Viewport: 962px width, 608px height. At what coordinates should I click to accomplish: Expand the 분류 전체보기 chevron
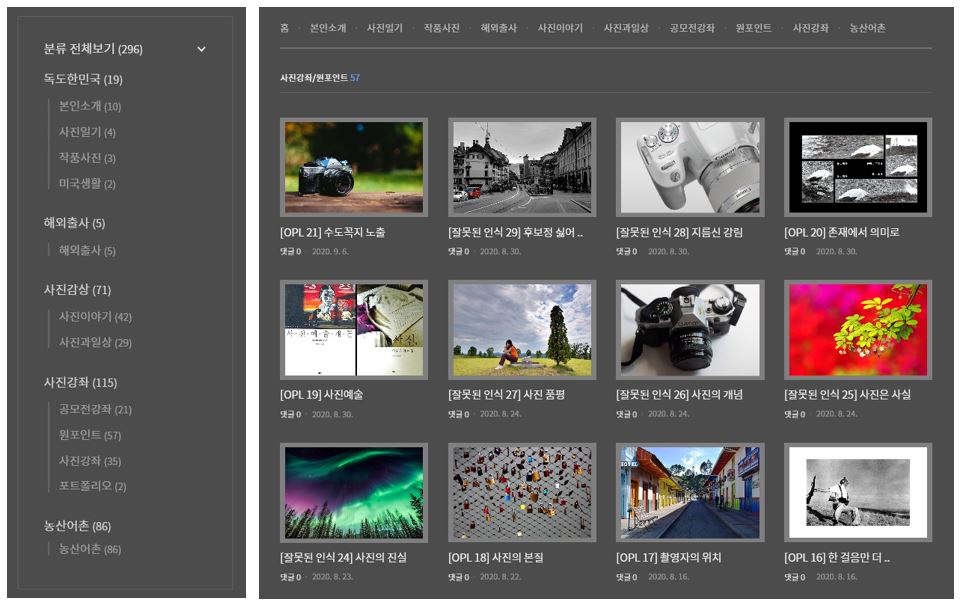[201, 49]
